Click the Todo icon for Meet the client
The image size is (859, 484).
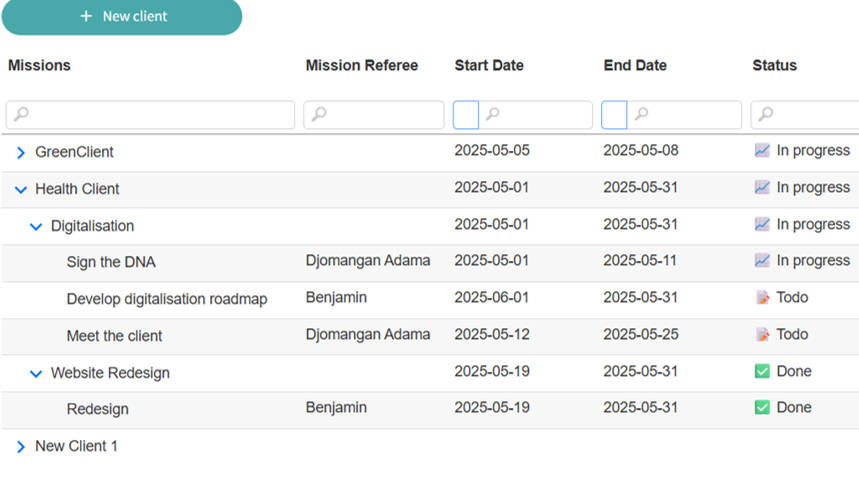click(762, 335)
